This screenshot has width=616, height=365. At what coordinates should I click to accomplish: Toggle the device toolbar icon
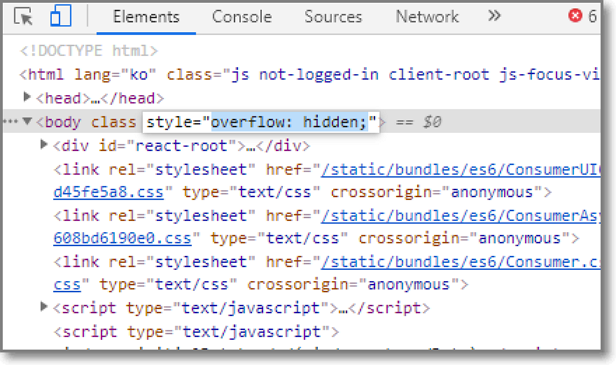(60, 16)
